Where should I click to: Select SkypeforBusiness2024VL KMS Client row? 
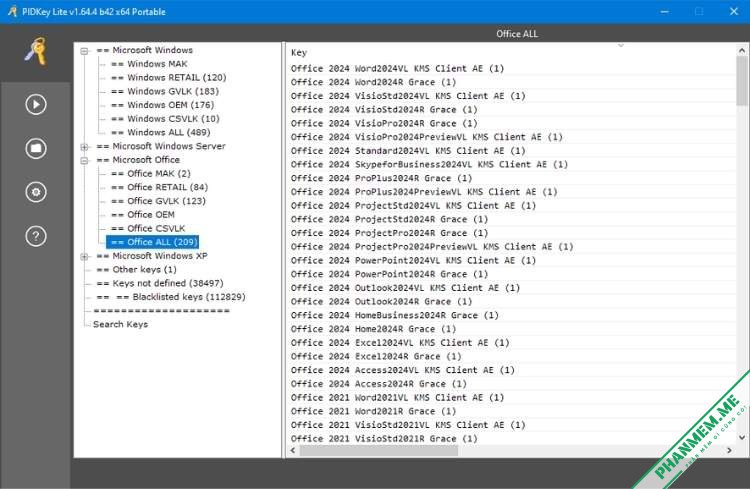pos(511,165)
